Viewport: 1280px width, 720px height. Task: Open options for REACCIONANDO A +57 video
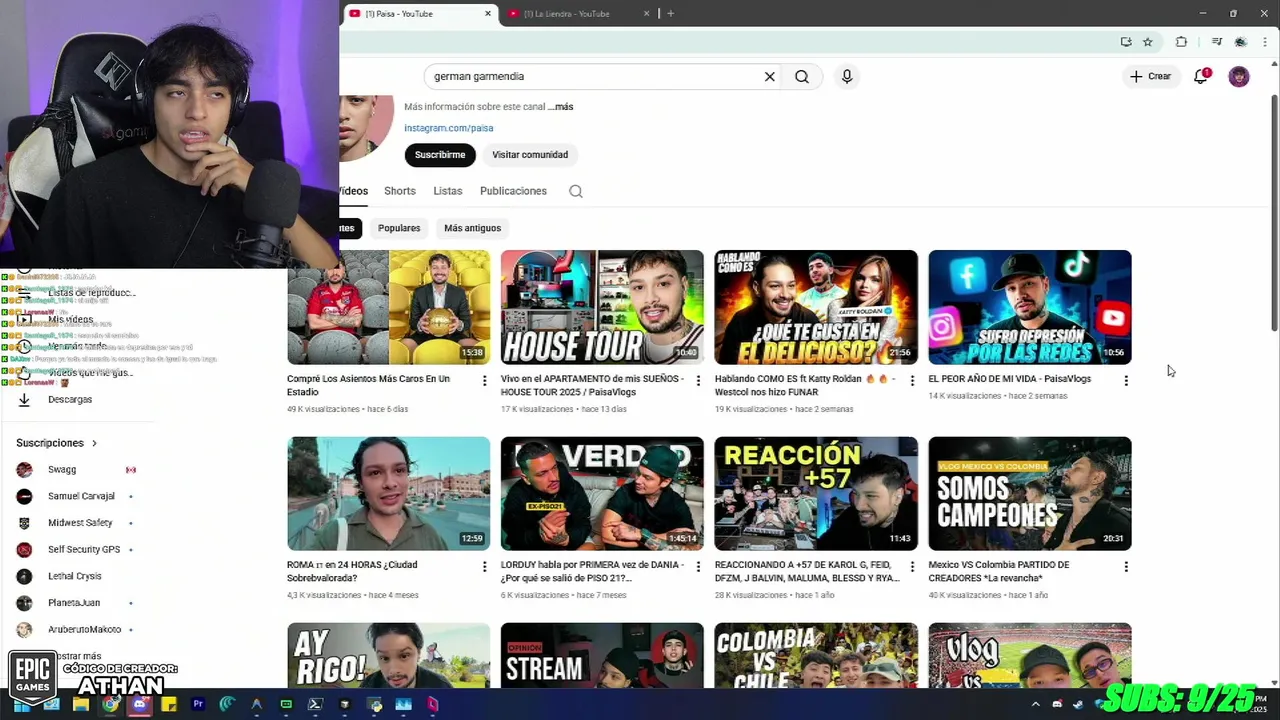click(912, 567)
